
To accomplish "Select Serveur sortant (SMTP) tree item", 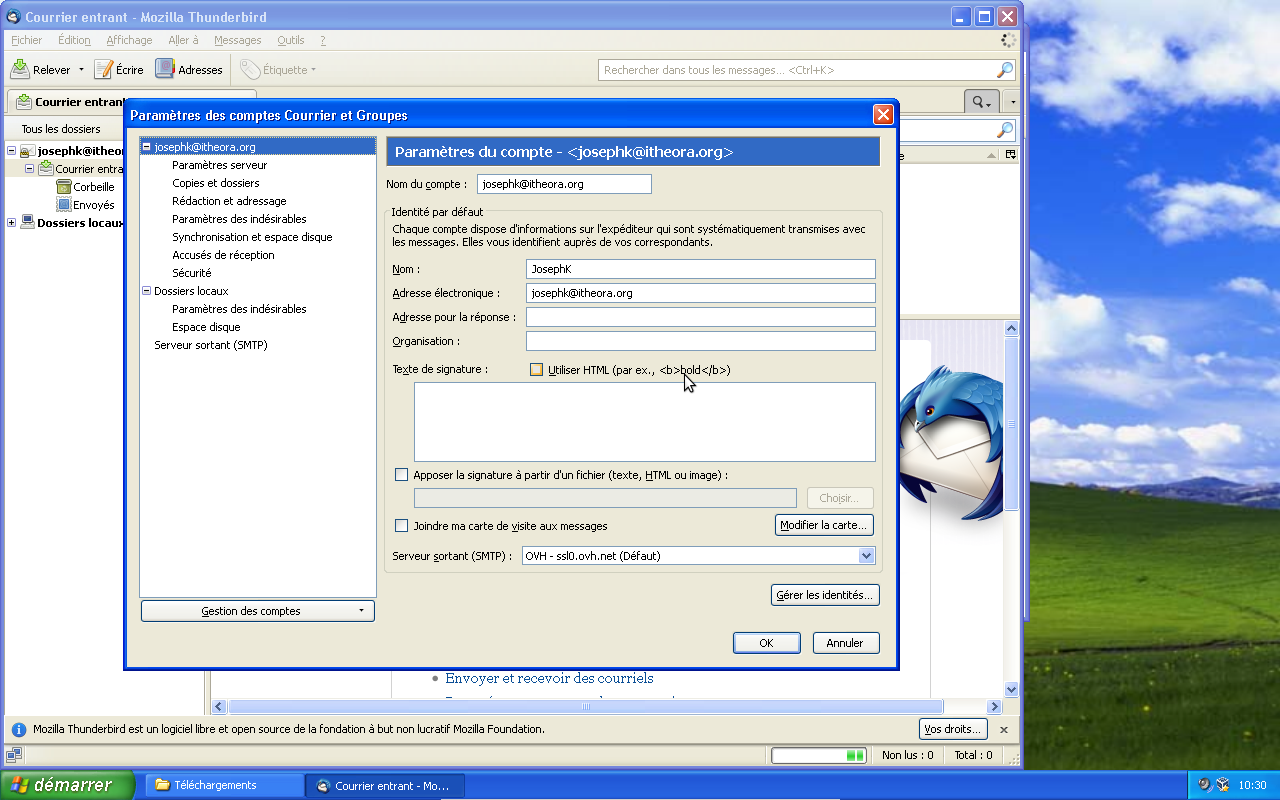I will (211, 345).
